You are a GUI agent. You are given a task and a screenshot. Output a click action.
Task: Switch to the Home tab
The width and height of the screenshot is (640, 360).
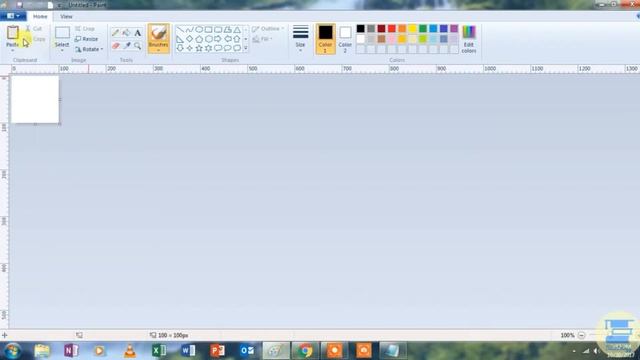(40, 17)
